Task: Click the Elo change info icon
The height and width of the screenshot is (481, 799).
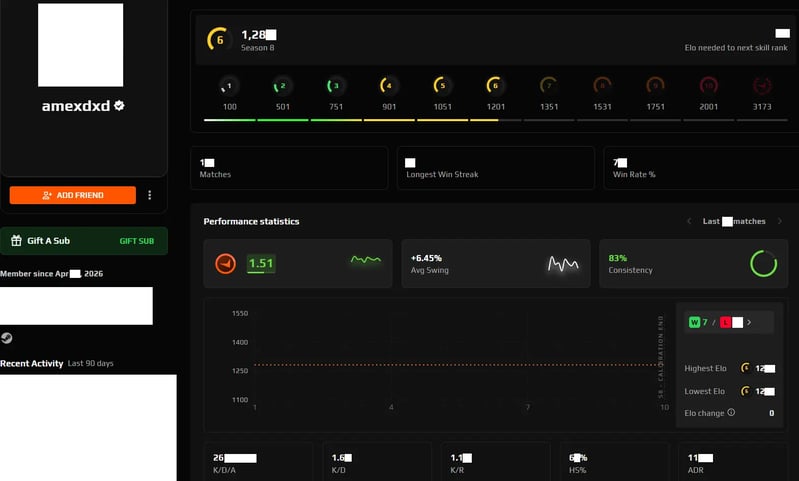Action: pos(731,412)
